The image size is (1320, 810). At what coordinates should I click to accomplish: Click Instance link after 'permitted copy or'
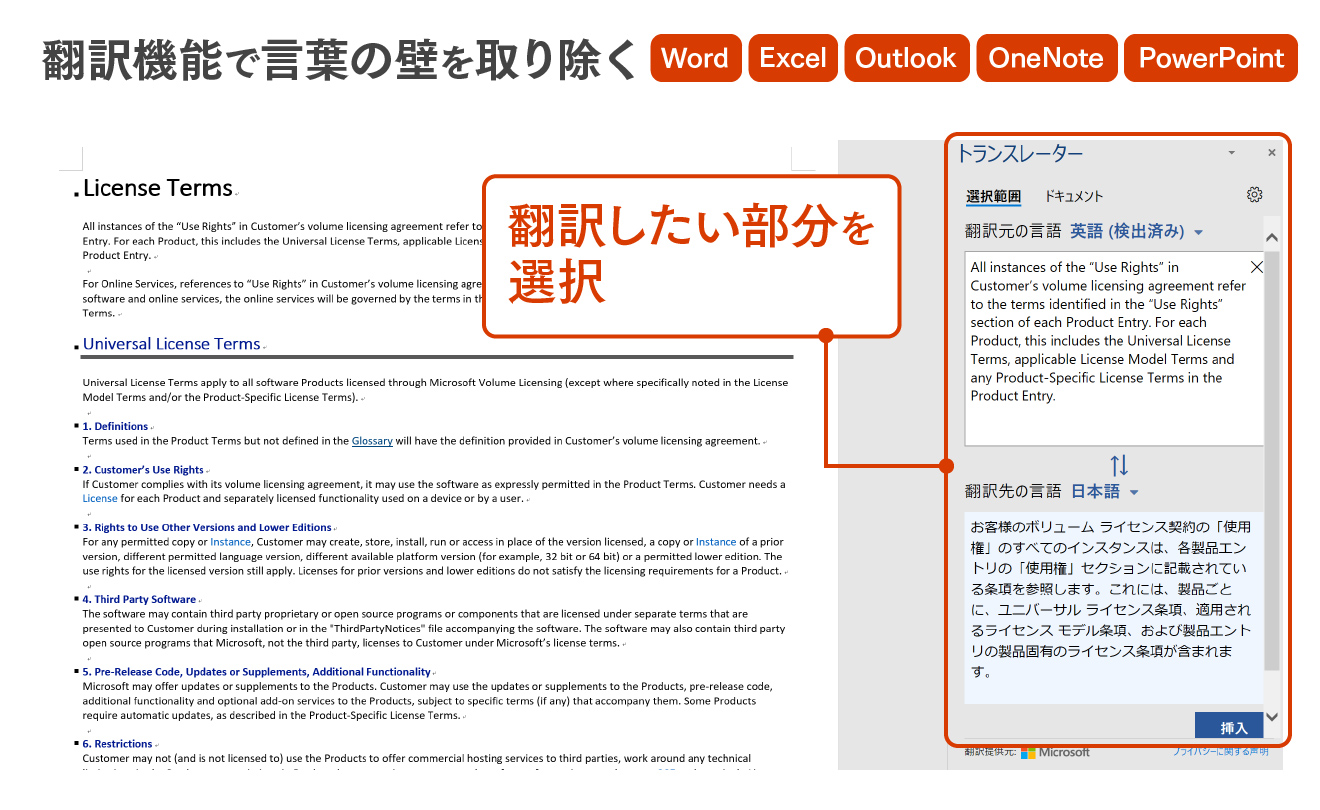click(x=230, y=542)
